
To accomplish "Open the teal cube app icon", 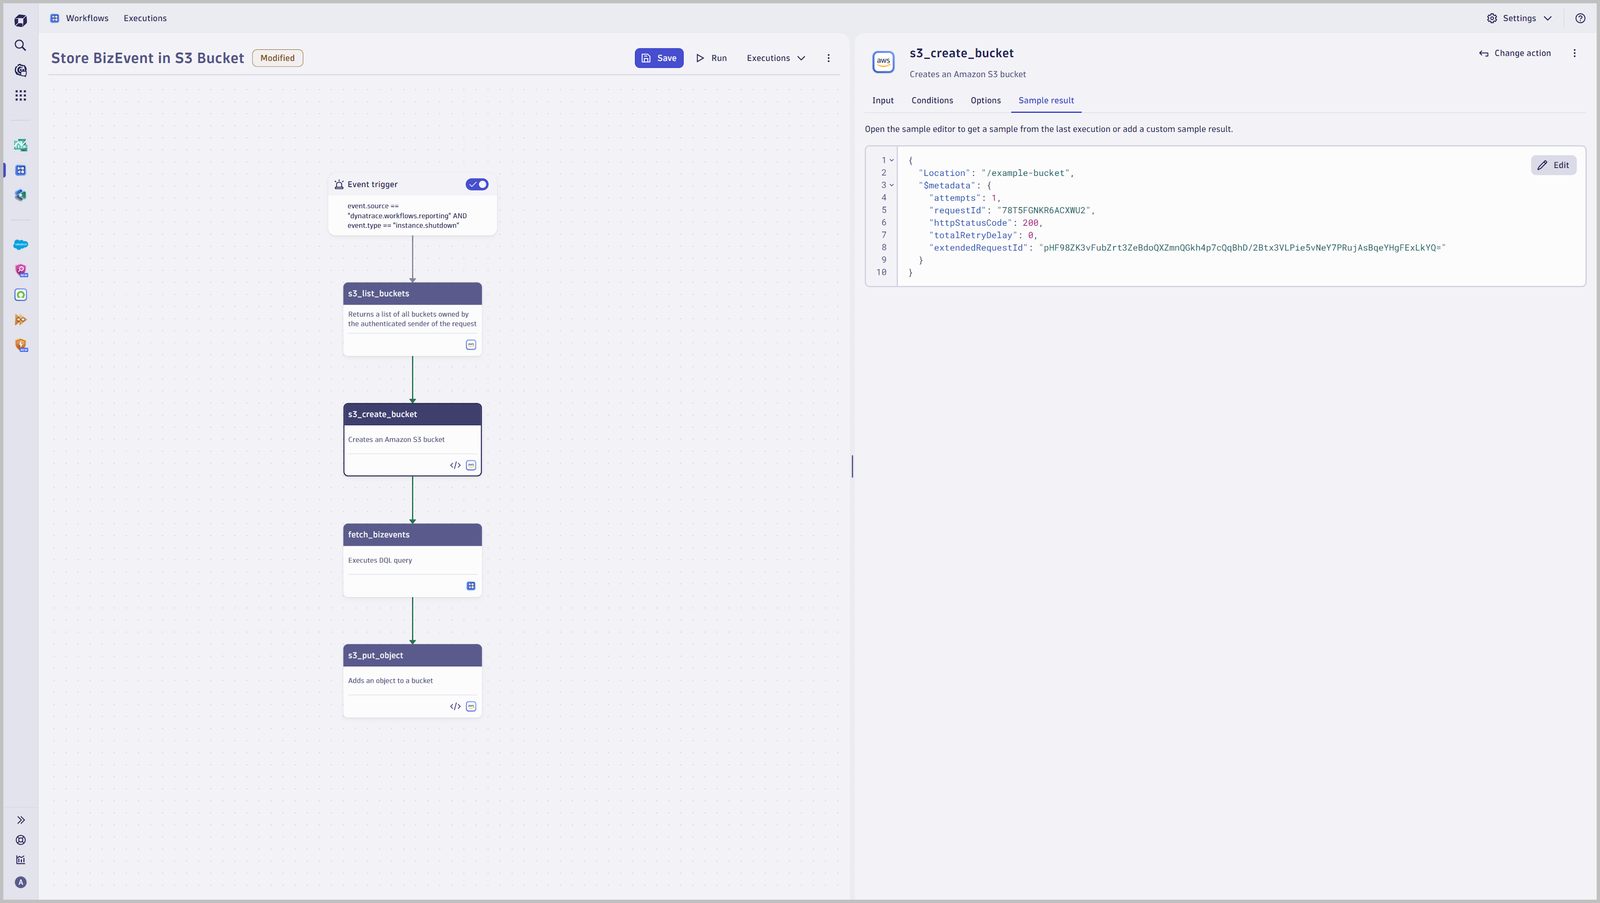I will coord(20,195).
